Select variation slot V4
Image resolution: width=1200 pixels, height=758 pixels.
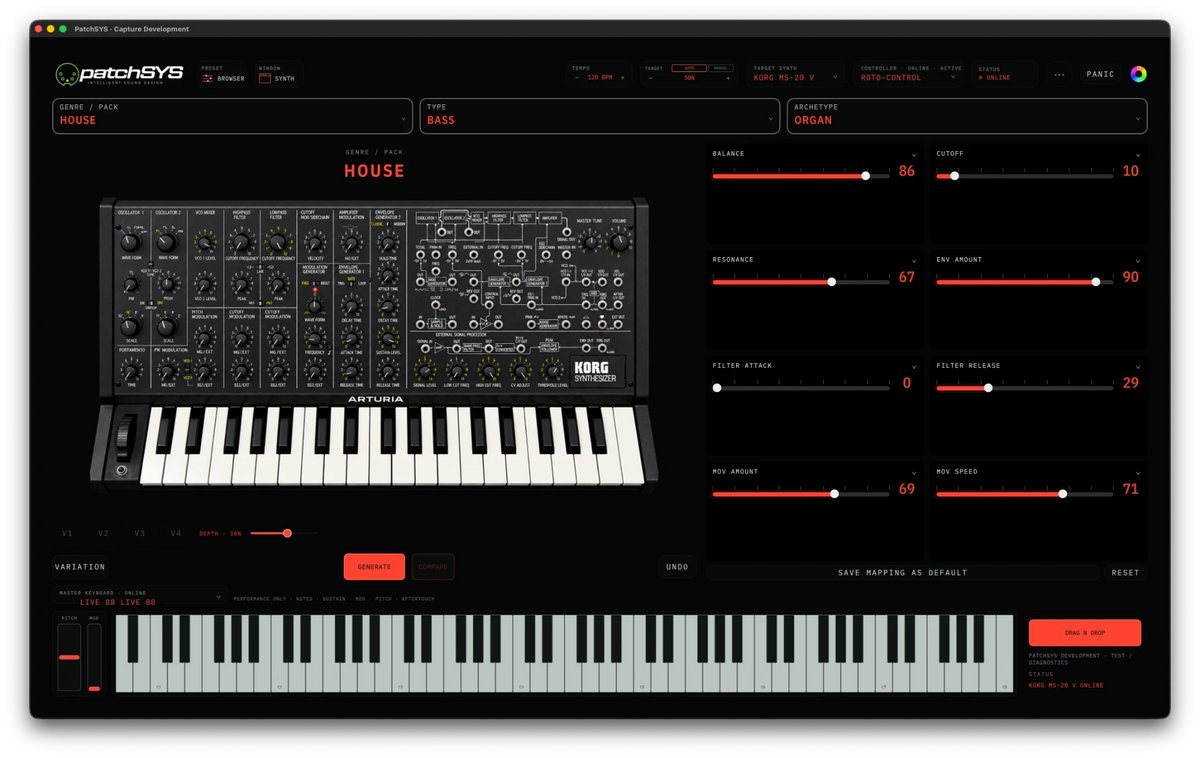[176, 533]
